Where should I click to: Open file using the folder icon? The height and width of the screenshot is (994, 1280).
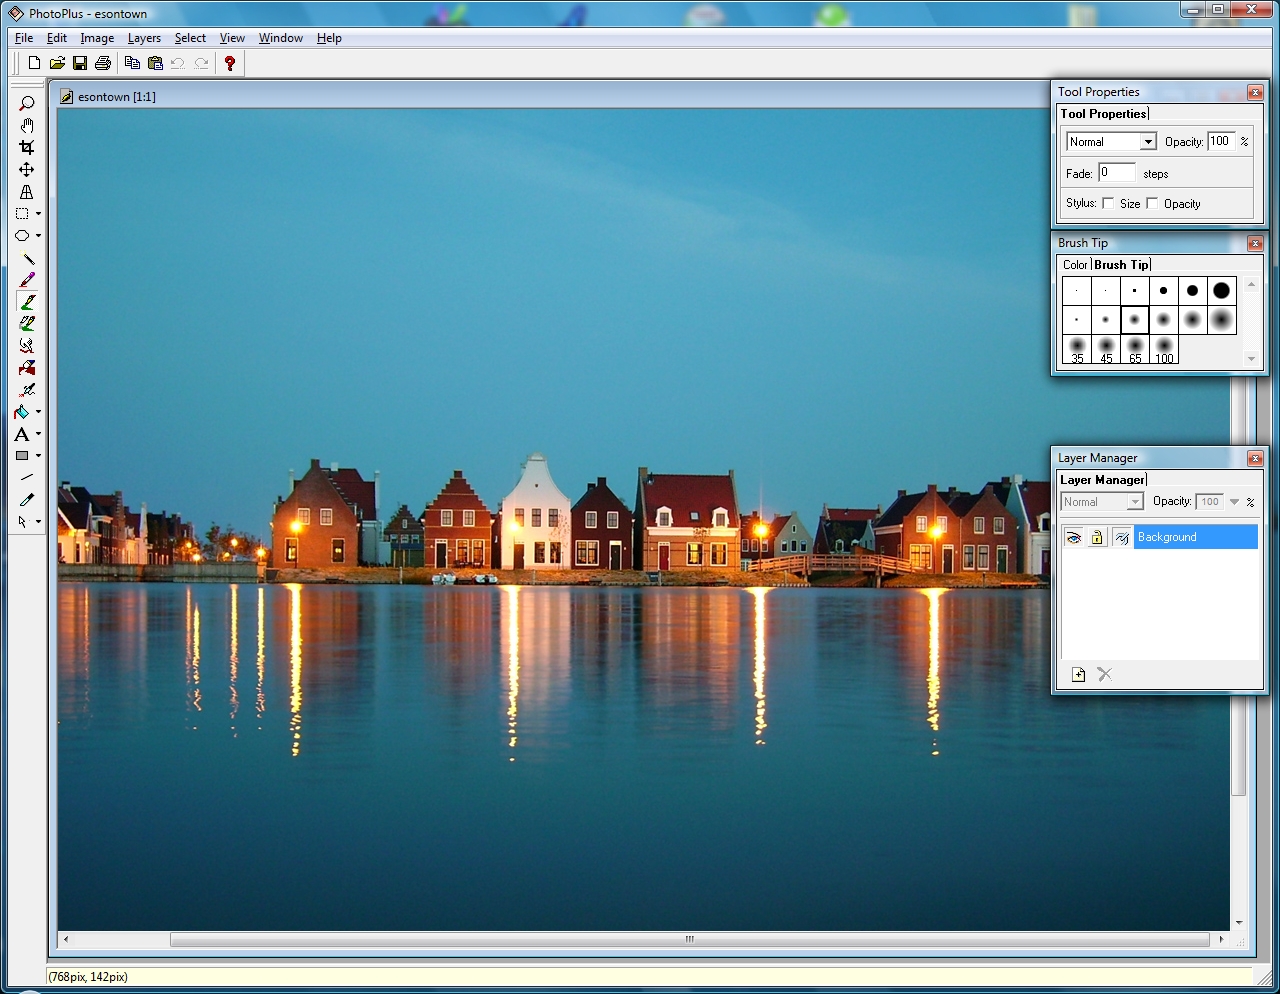point(57,63)
